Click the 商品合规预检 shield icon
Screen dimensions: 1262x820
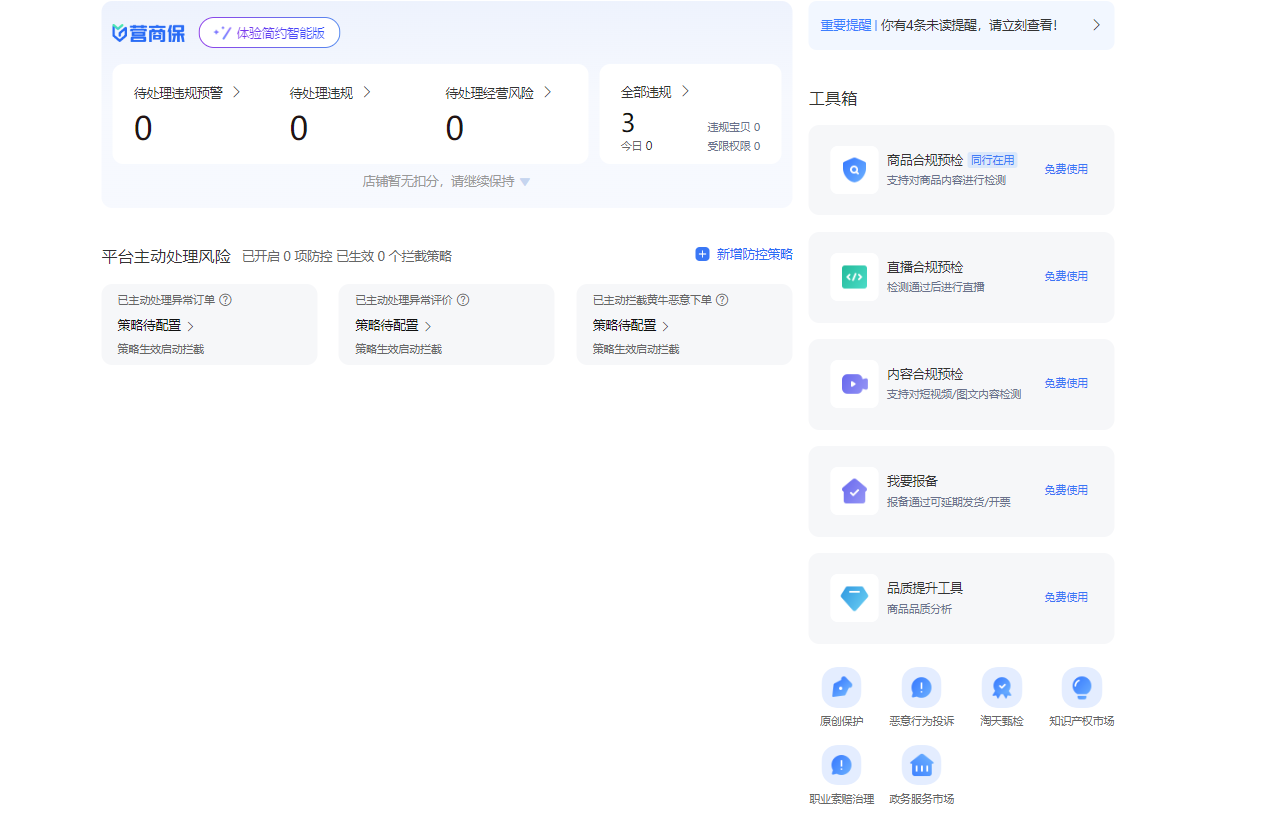click(854, 170)
